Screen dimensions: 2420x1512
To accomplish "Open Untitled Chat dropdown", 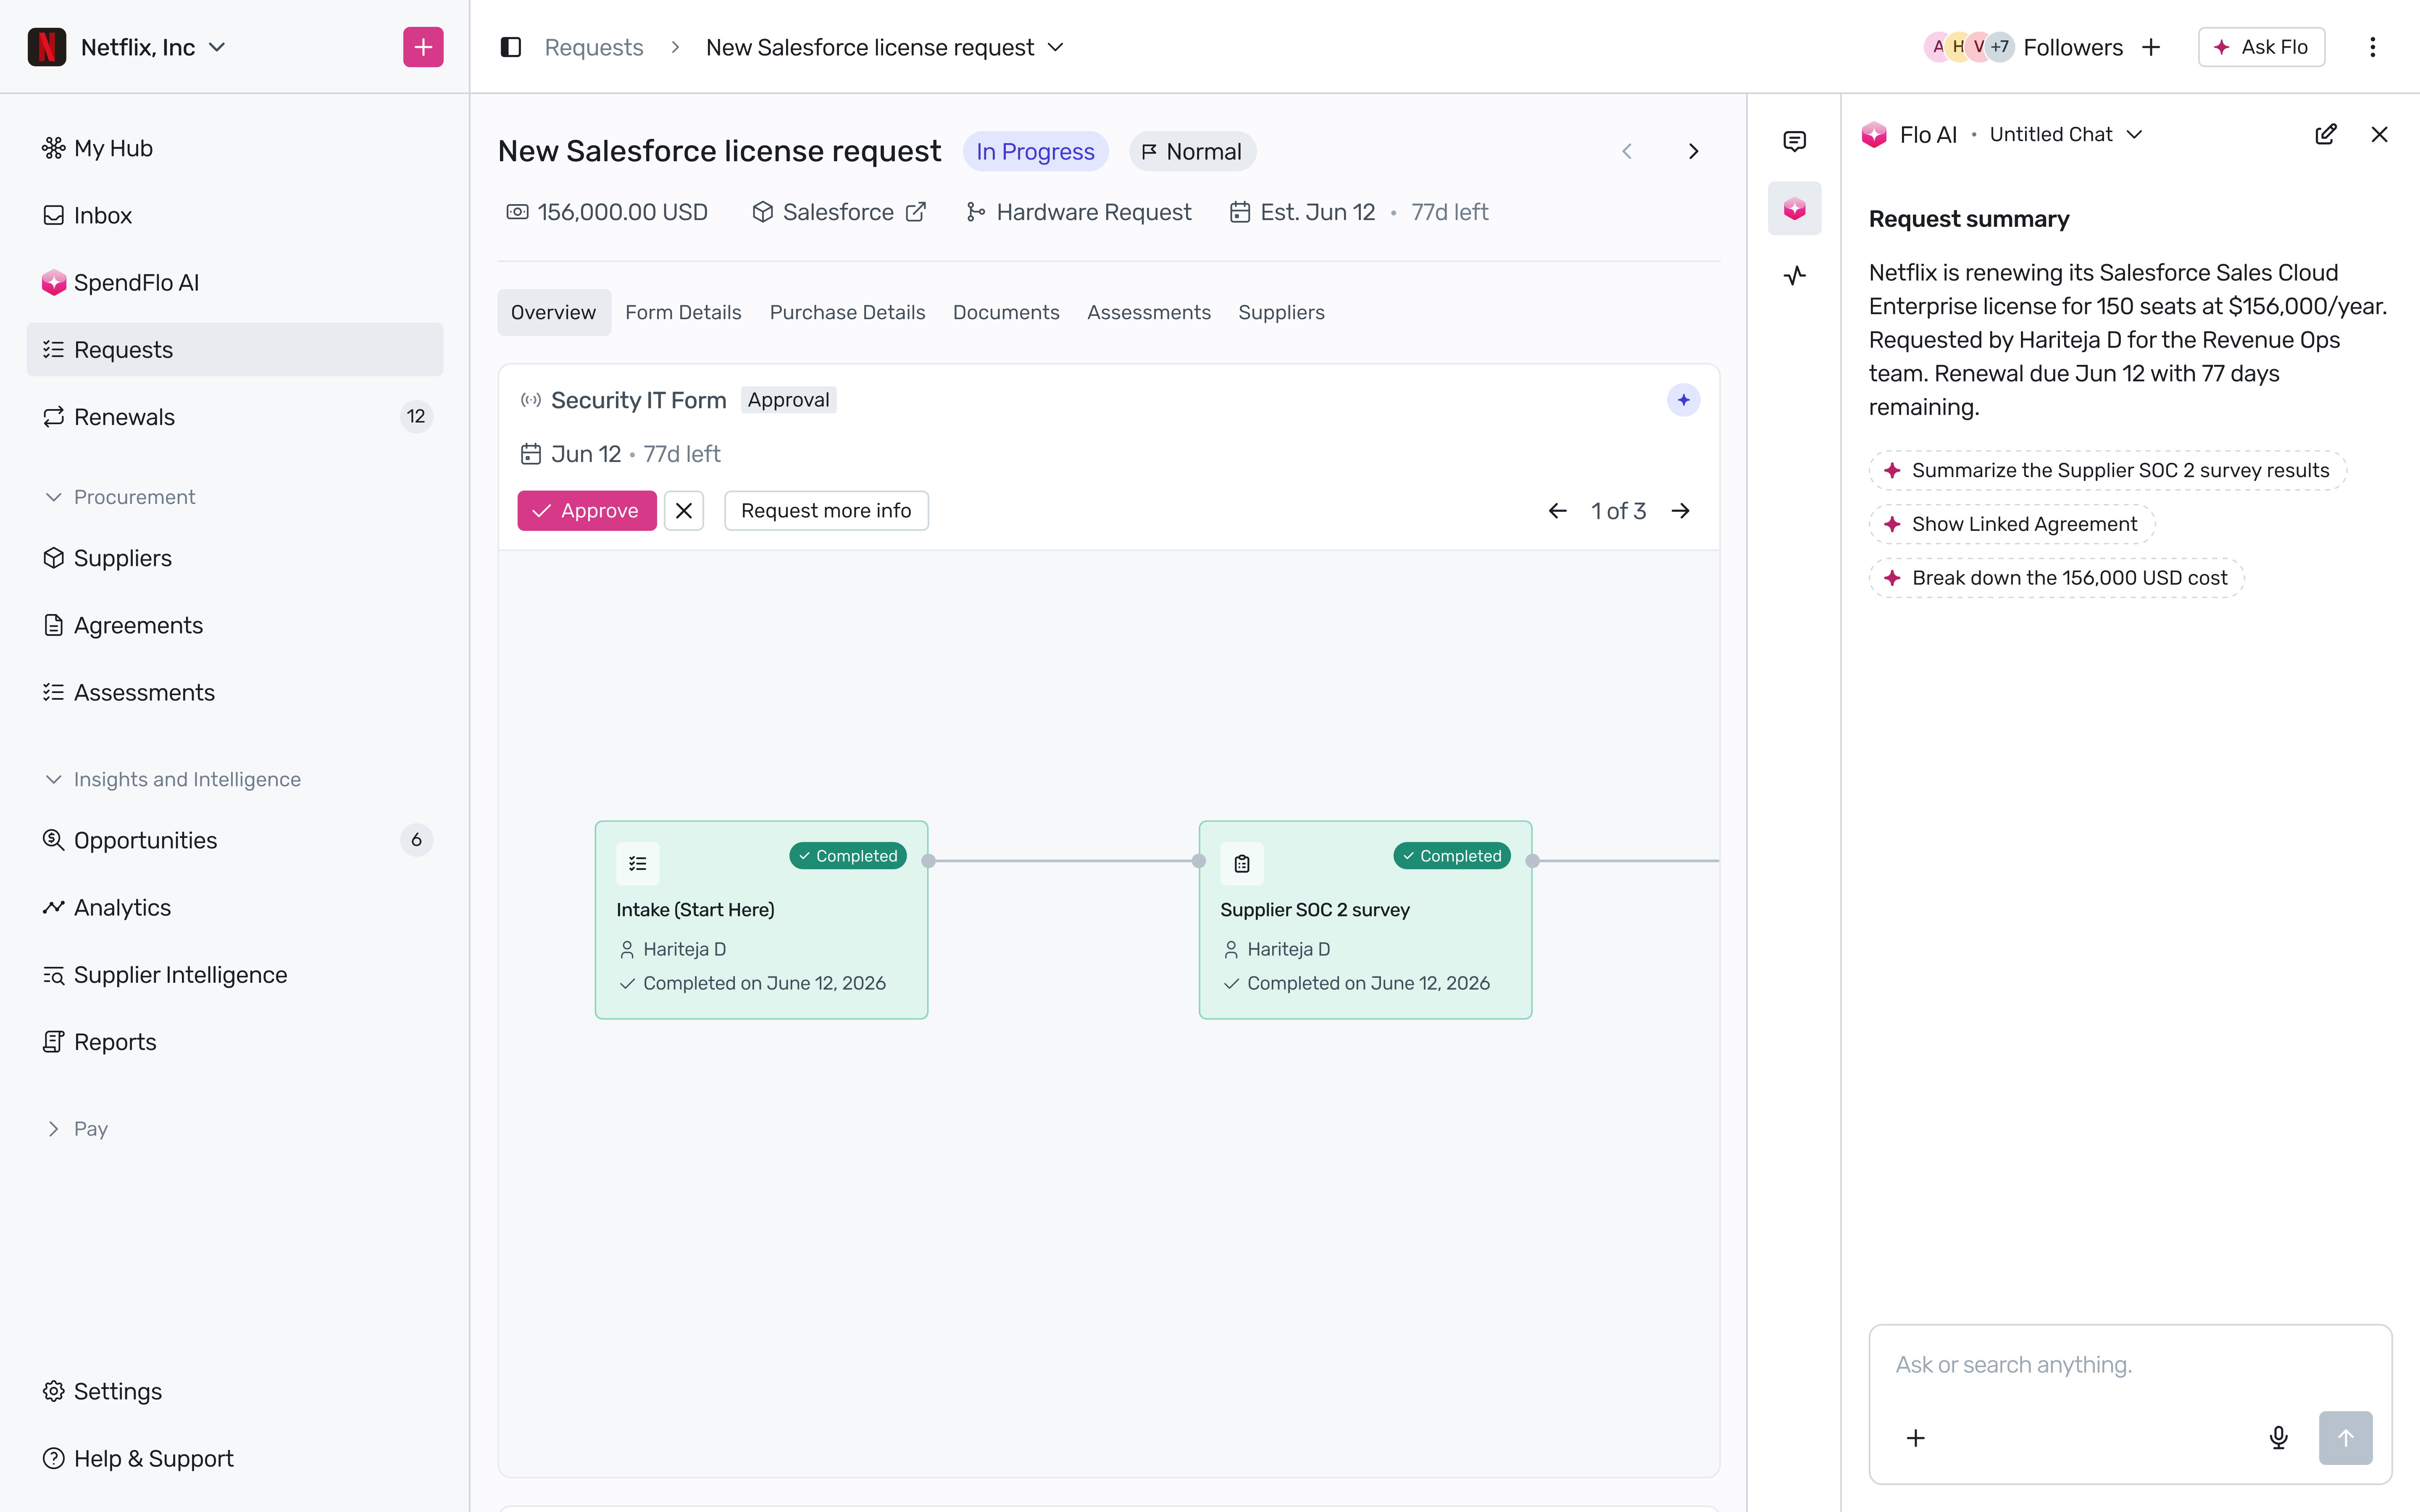I will pyautogui.click(x=2065, y=134).
